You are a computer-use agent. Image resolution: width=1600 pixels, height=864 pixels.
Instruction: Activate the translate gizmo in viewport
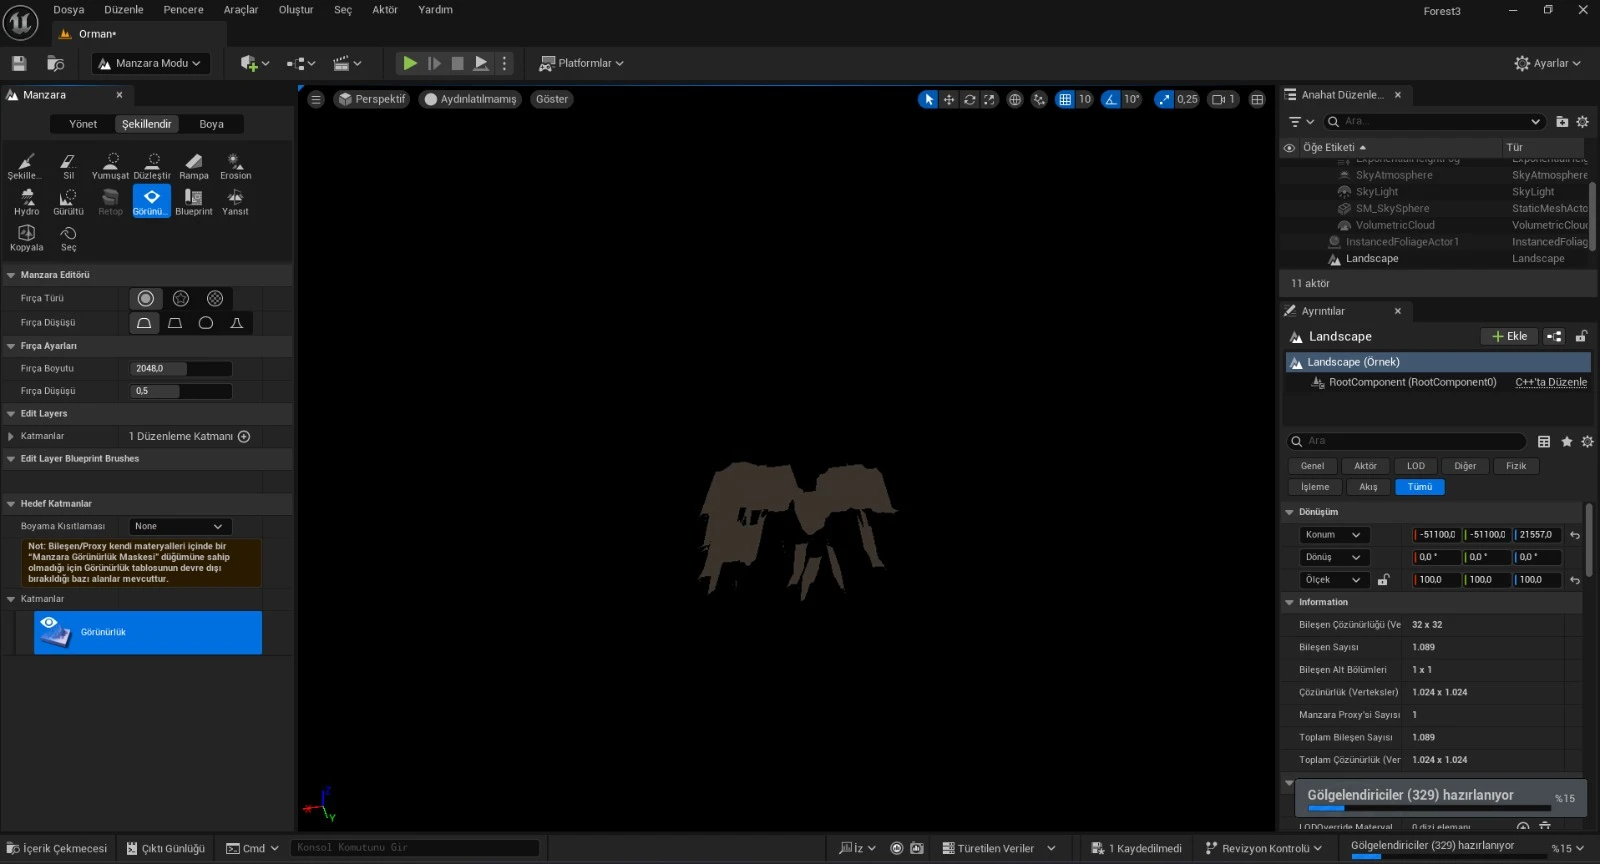point(949,99)
